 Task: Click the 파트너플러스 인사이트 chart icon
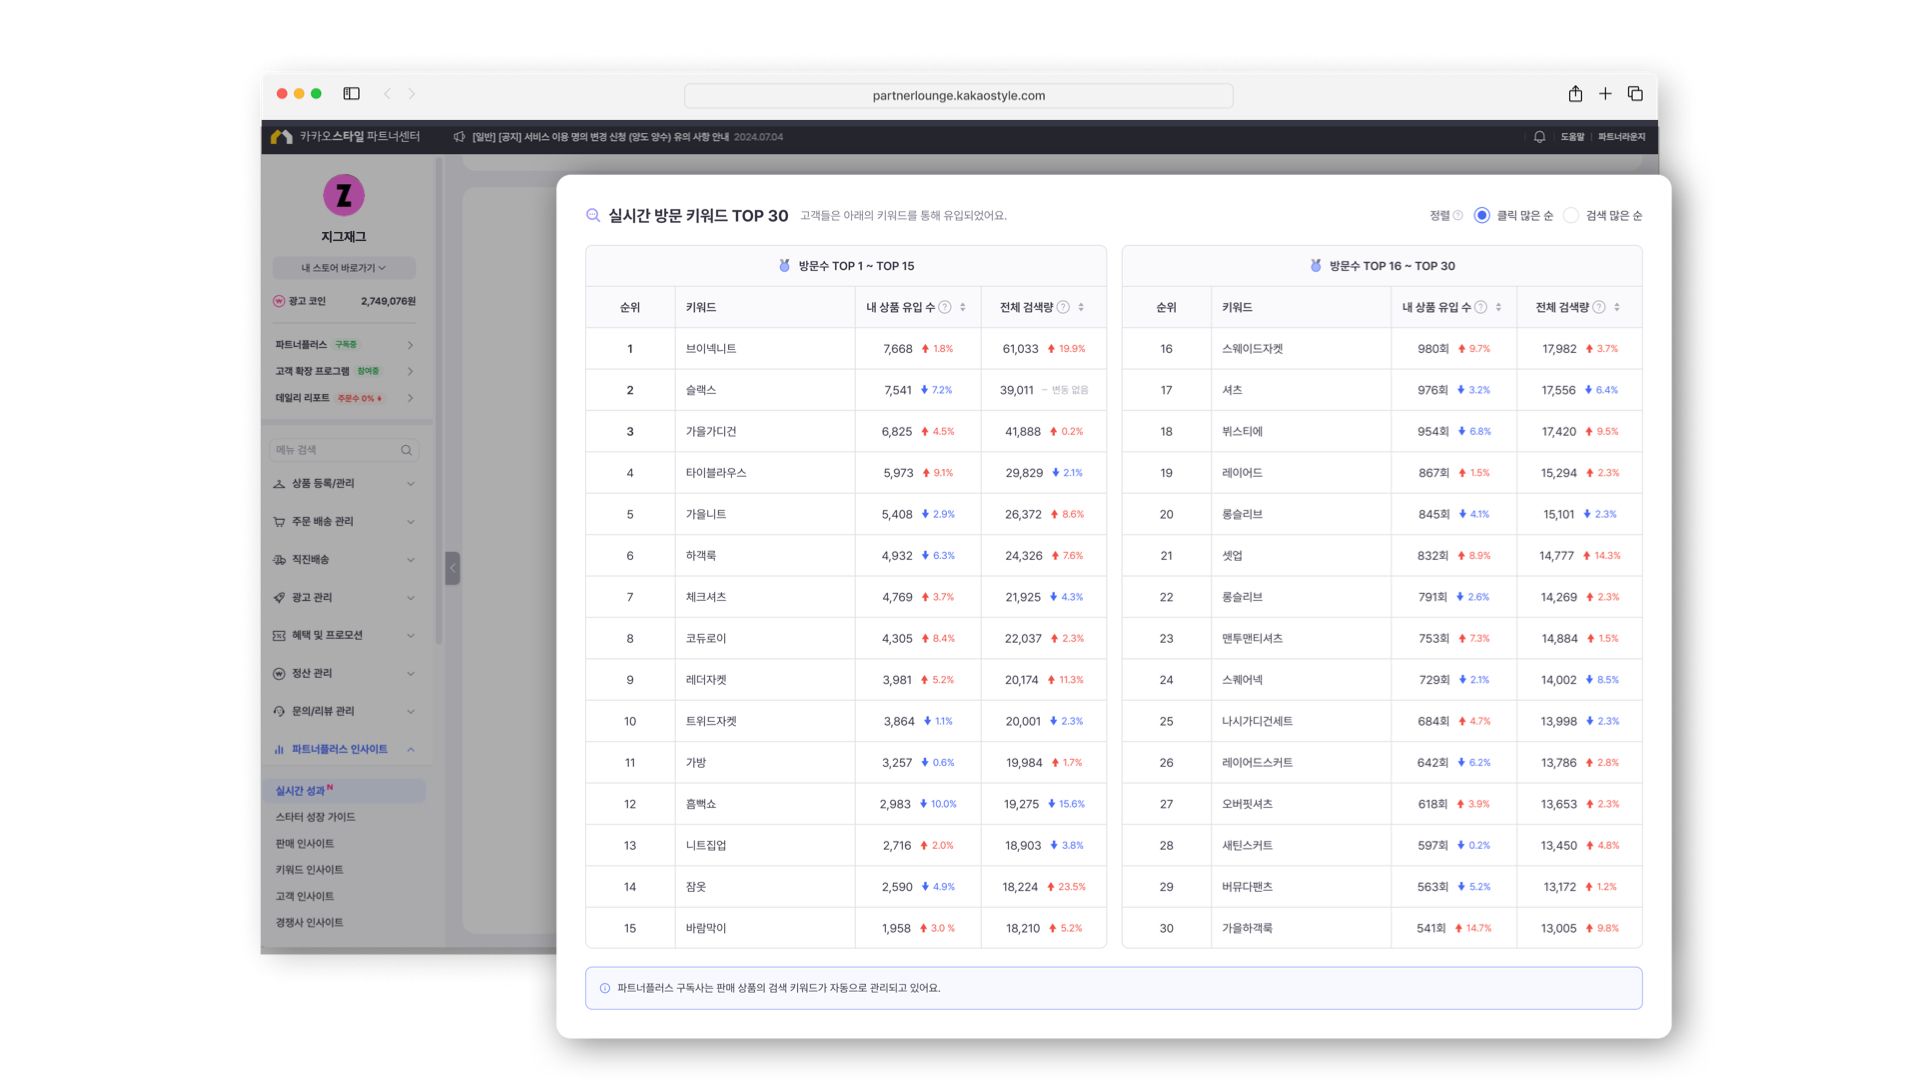pyautogui.click(x=279, y=750)
